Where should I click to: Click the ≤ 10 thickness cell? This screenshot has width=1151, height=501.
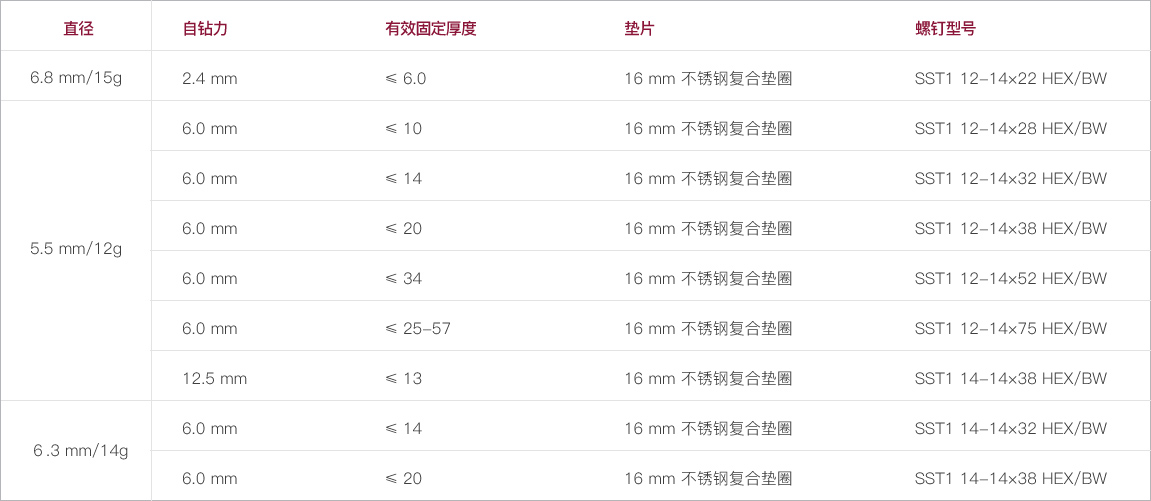coord(404,128)
